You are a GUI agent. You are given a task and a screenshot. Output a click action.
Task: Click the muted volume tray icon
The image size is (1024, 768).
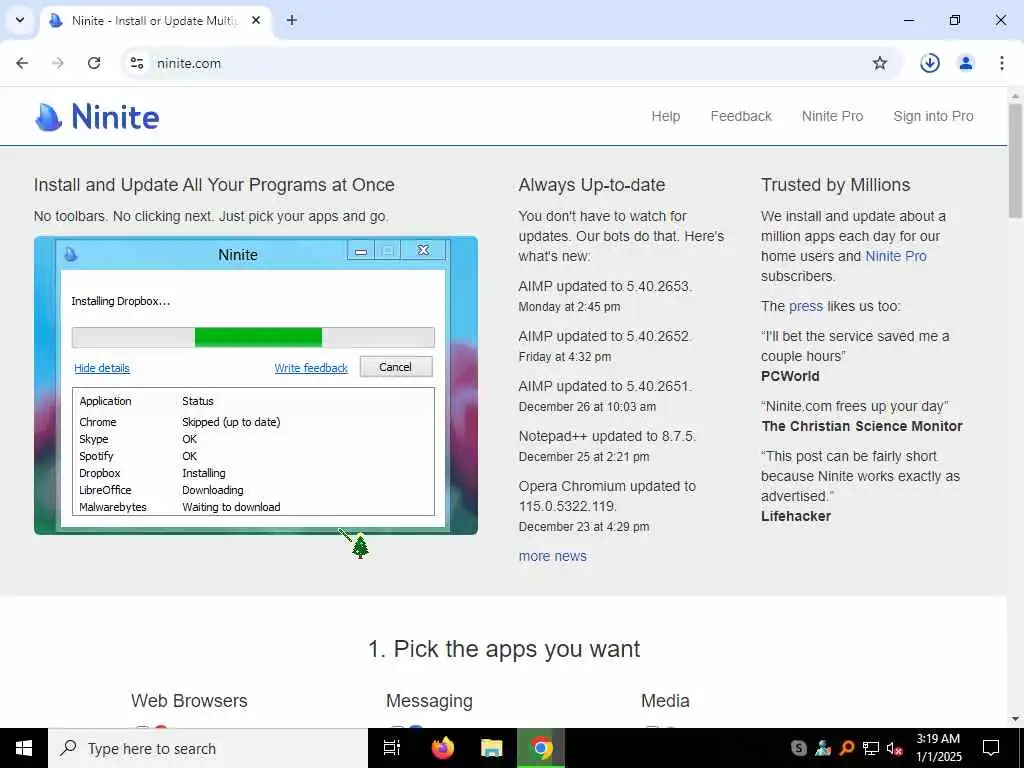tap(894, 748)
